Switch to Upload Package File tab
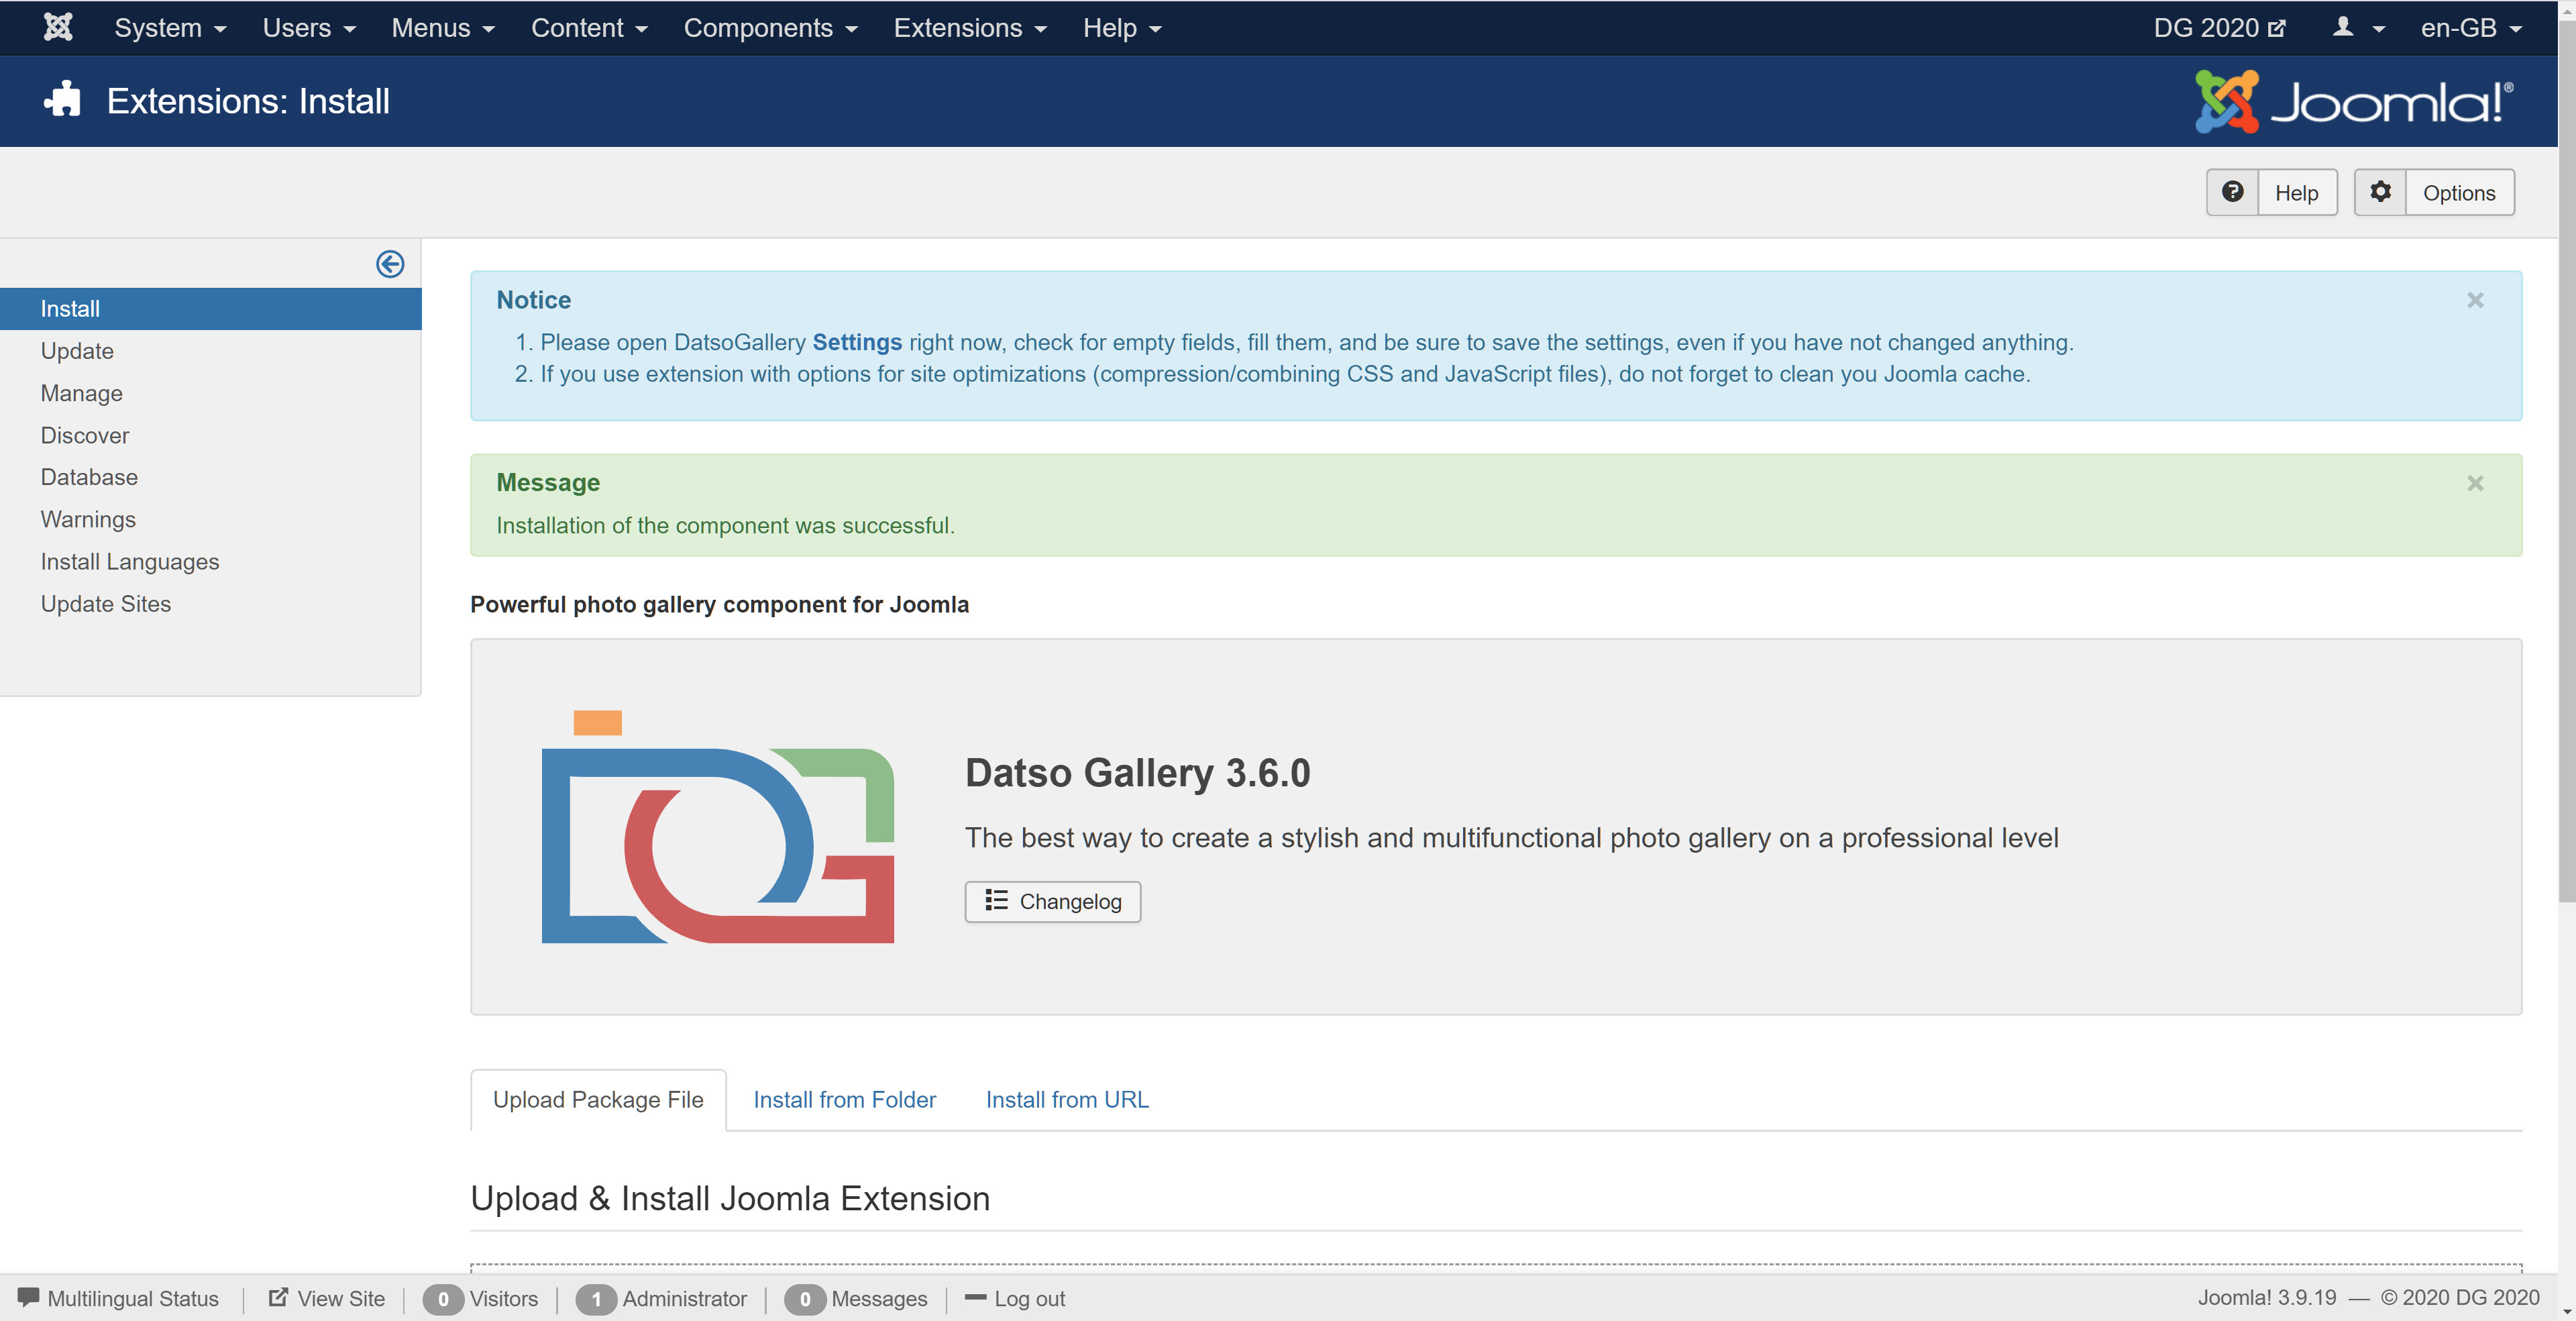The image size is (2576, 1321). tap(598, 1099)
